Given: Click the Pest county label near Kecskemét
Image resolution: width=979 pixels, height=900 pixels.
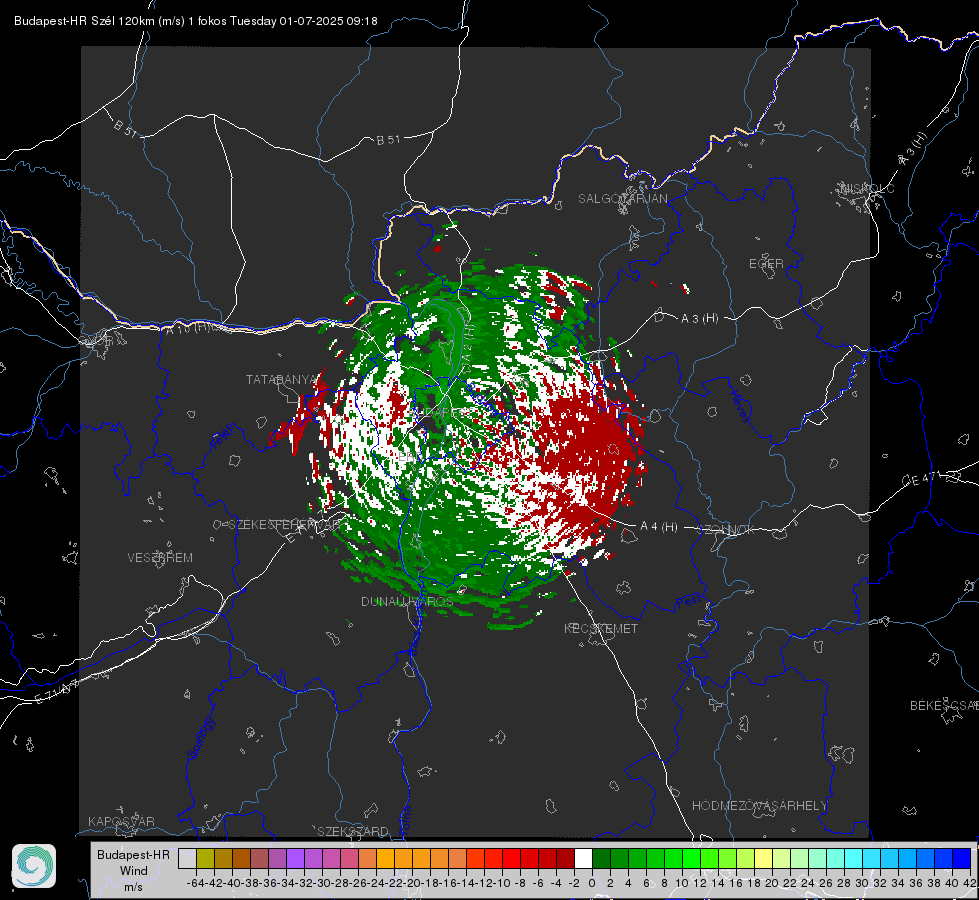Looking at the screenshot, I should pyautogui.click(x=688, y=602).
